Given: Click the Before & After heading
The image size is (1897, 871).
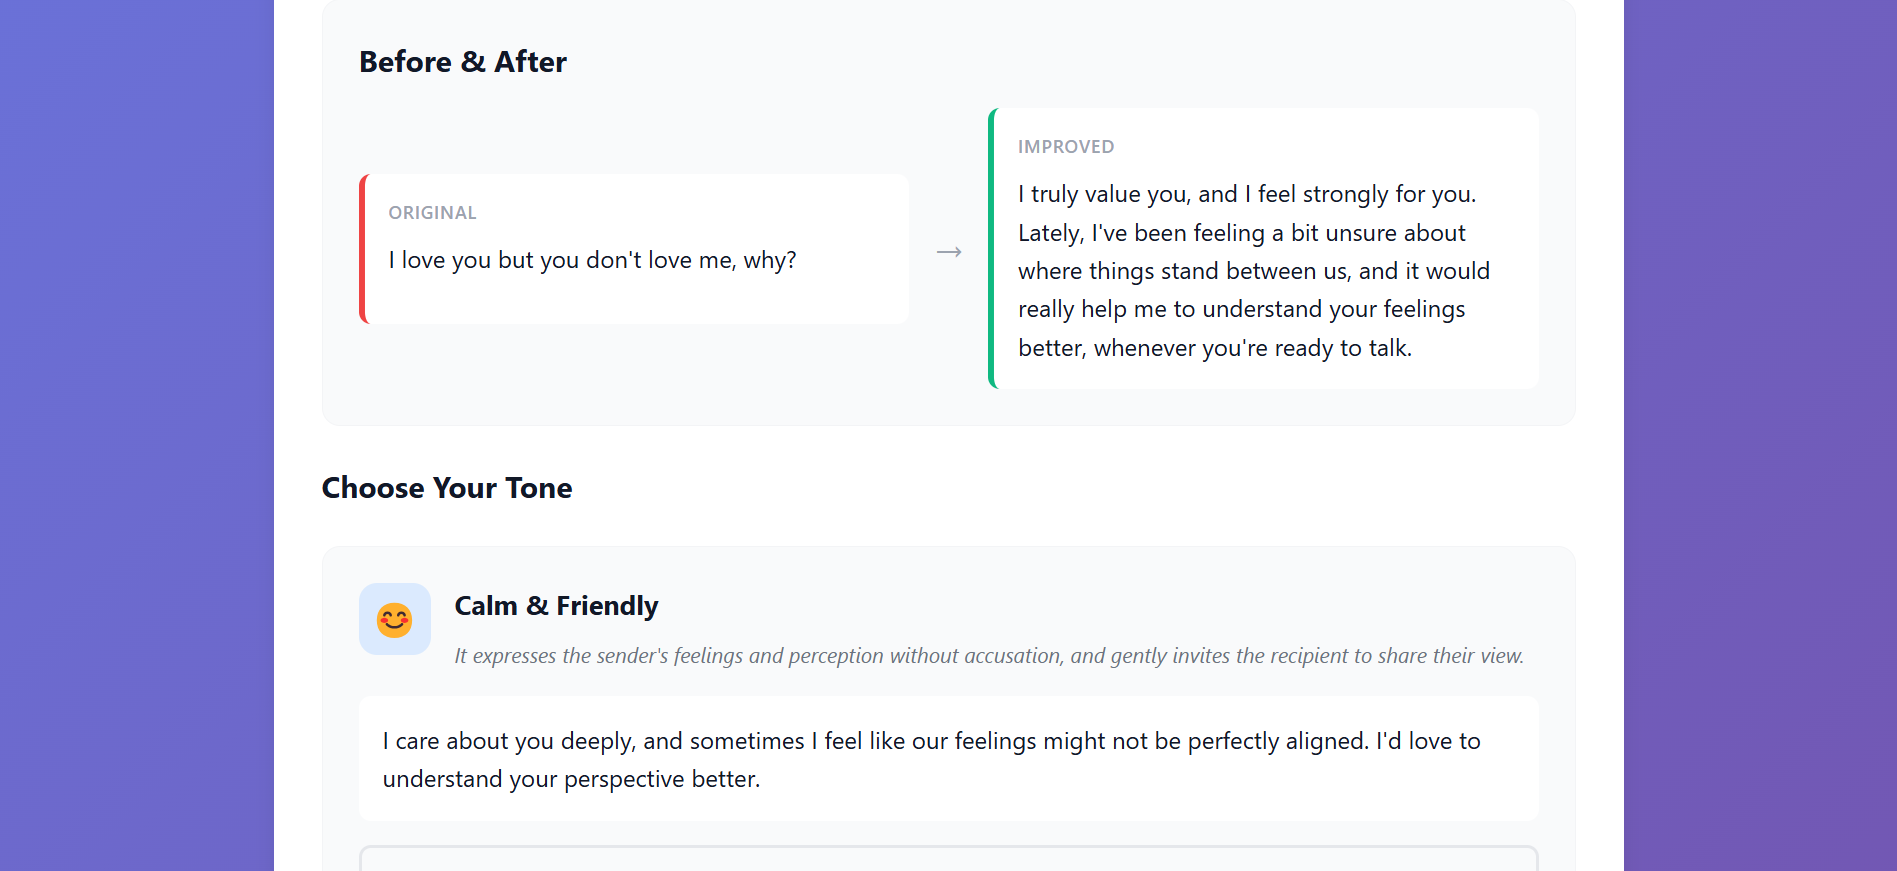Looking at the screenshot, I should click(x=462, y=62).
